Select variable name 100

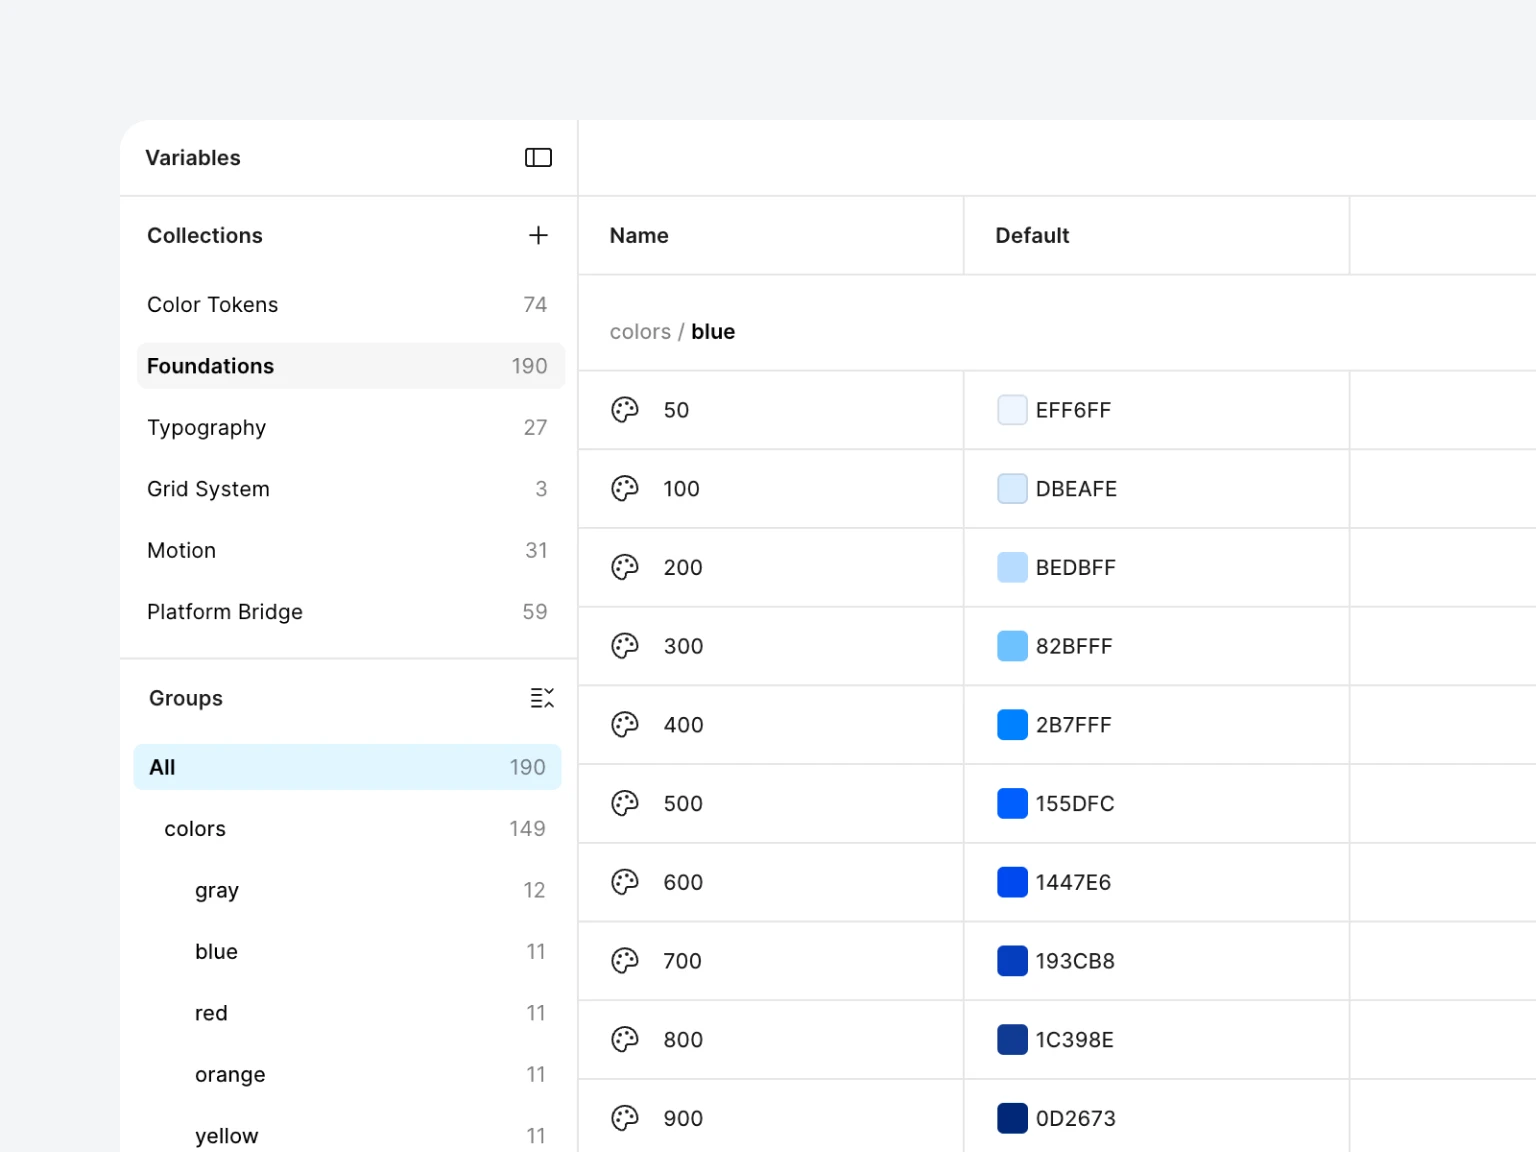(681, 489)
